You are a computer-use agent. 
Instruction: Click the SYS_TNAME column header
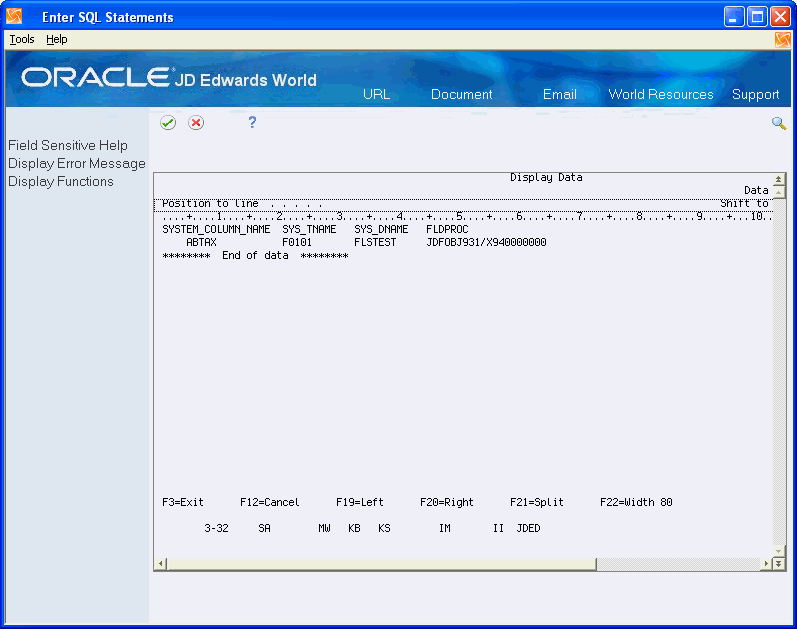(309, 229)
